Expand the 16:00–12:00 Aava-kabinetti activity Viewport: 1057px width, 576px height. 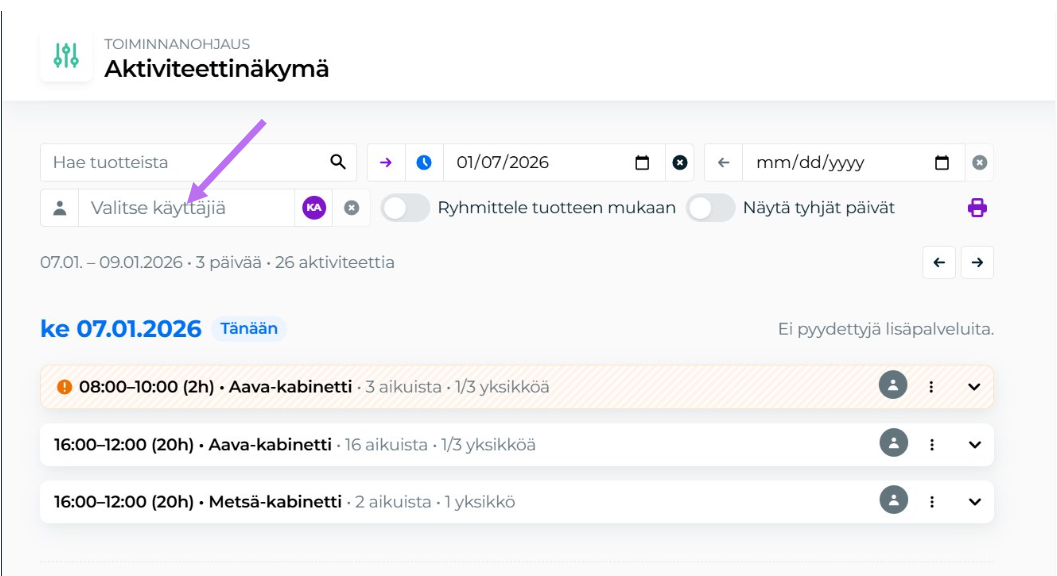click(975, 444)
